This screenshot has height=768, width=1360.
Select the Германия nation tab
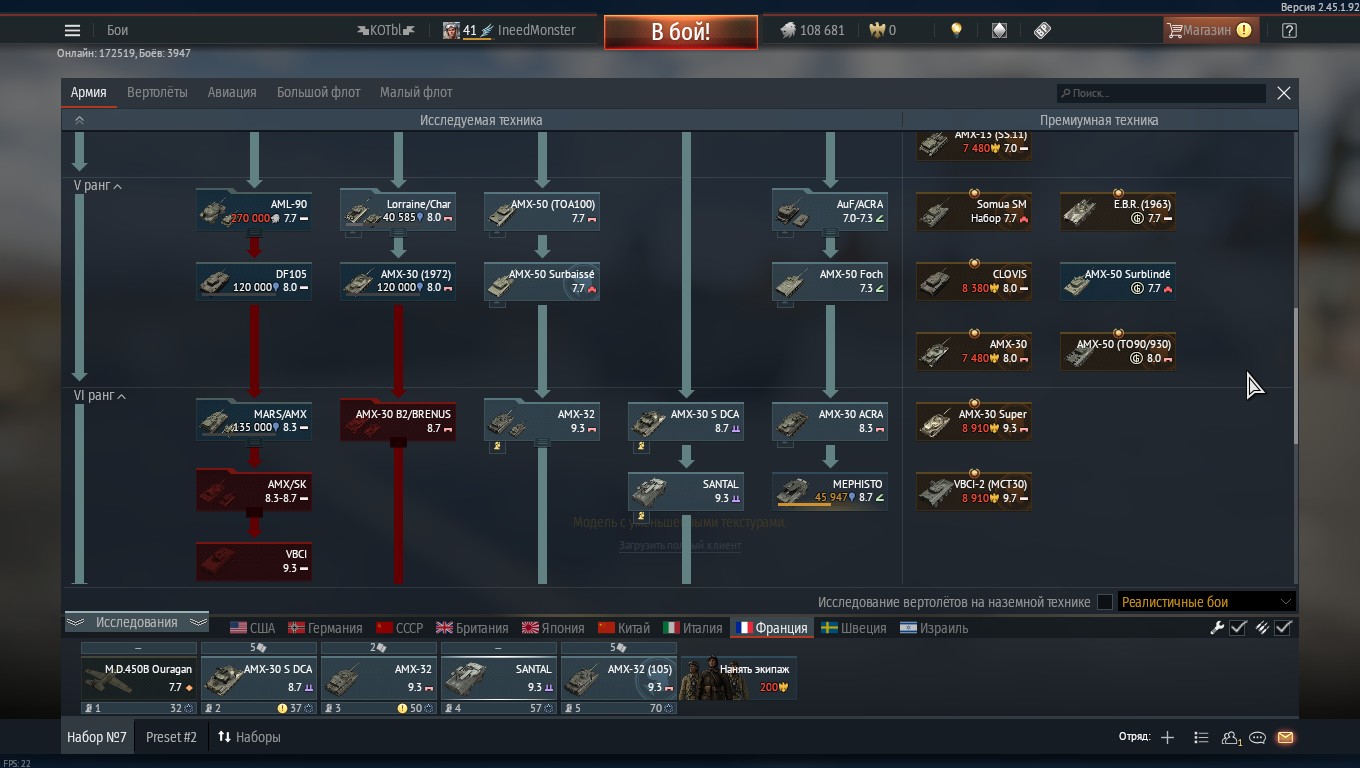tap(325, 628)
